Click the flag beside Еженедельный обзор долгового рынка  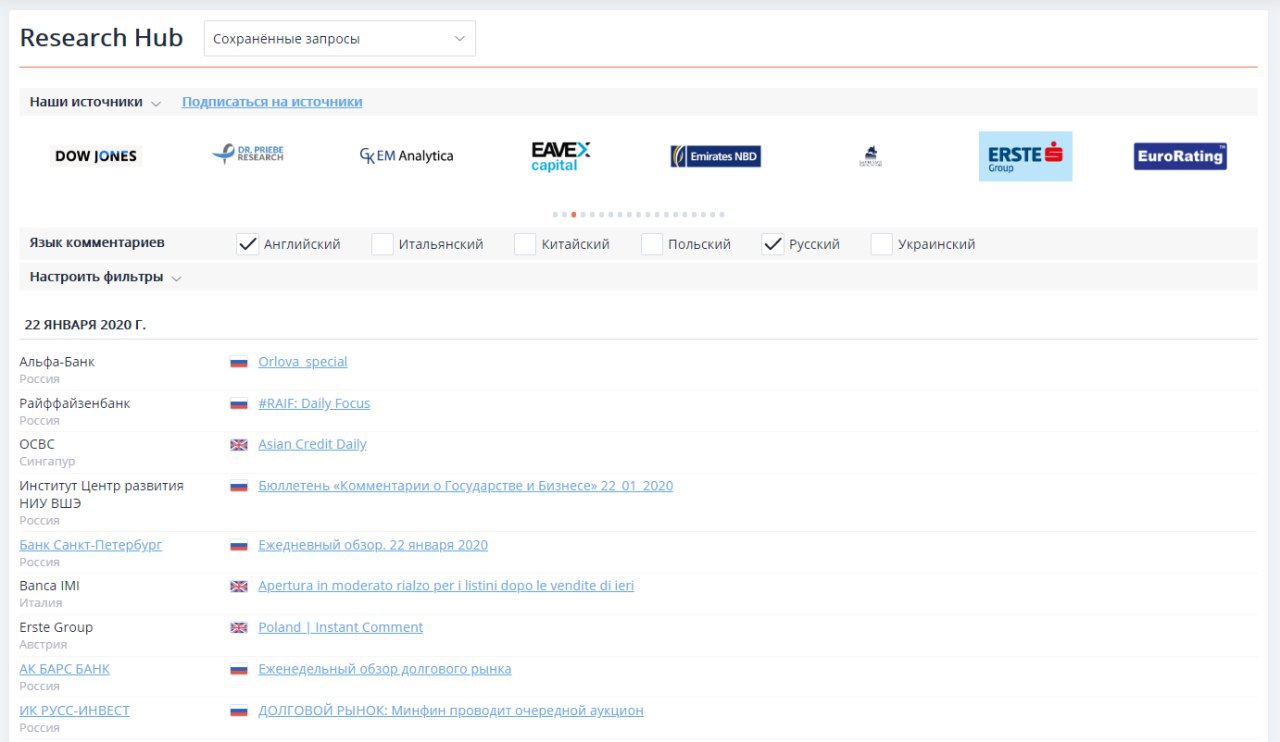239,669
